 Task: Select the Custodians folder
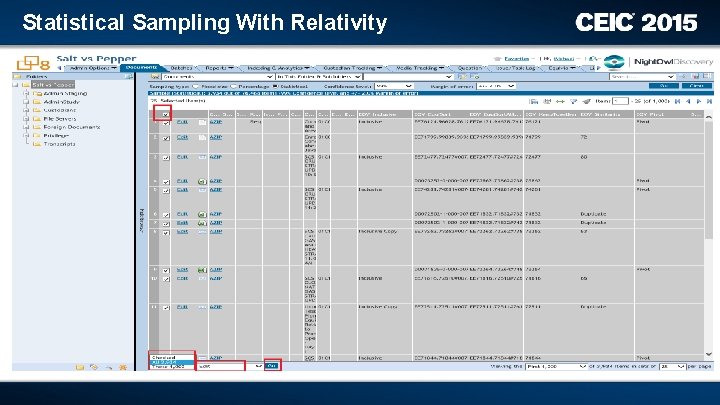pyautogui.click(x=60, y=110)
